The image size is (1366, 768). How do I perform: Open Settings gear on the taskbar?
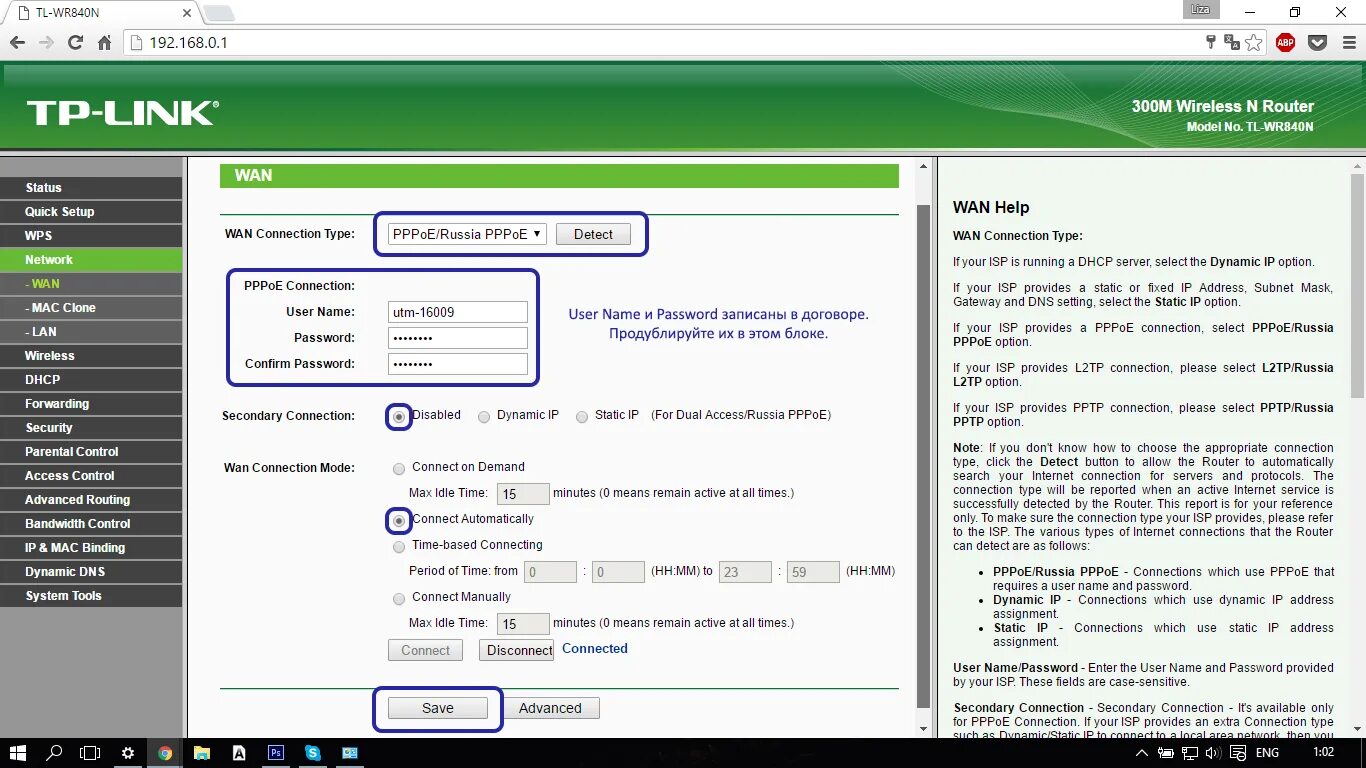click(x=127, y=753)
